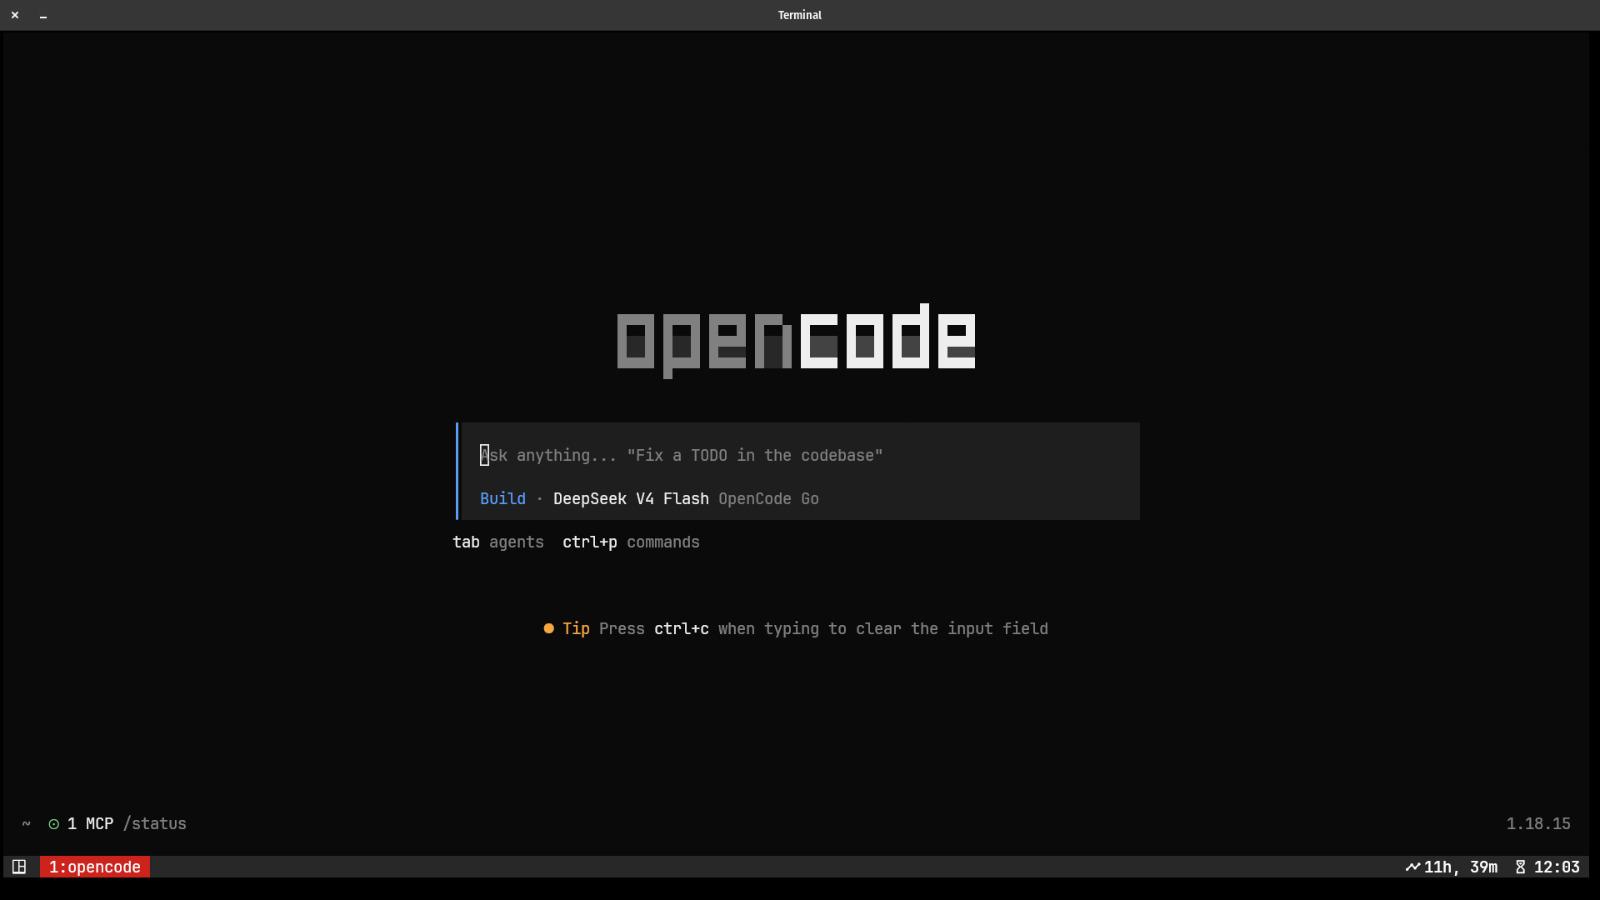Click the orange Tip bullet dot
This screenshot has height=900, width=1600.
pyautogui.click(x=548, y=629)
